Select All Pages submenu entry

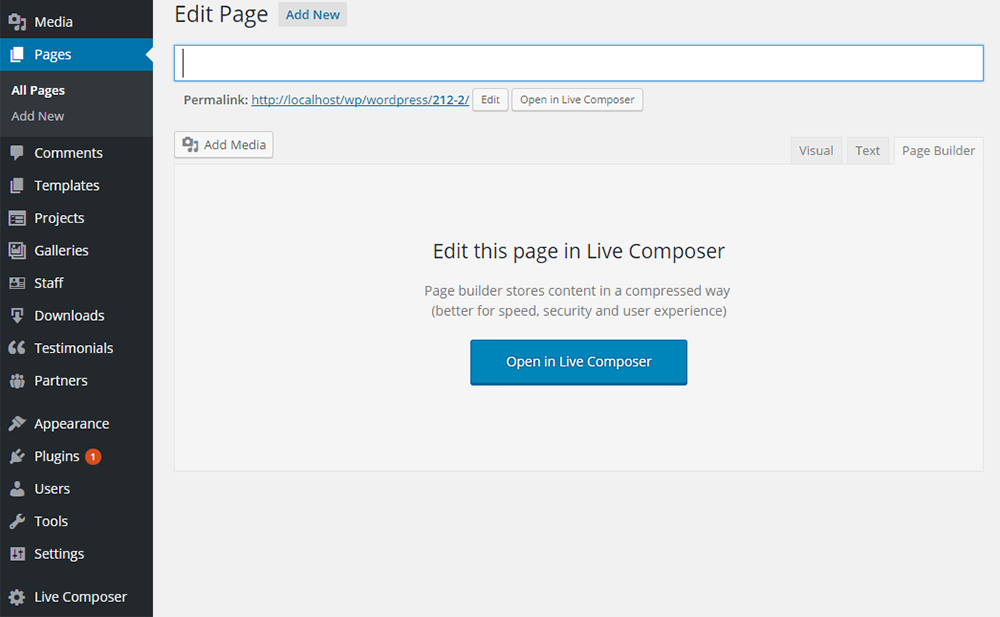tap(38, 91)
